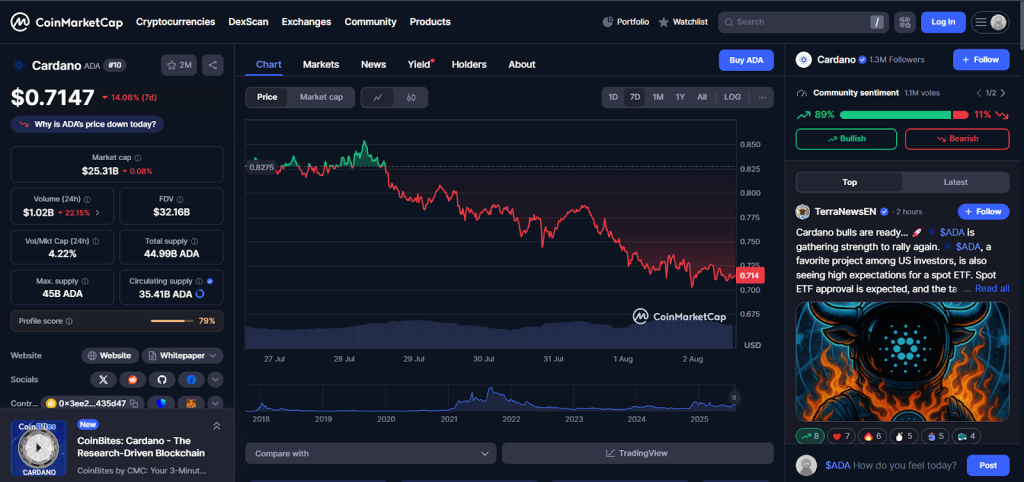Open the TradingView chart button
This screenshot has height=482, width=1024.
click(638, 453)
